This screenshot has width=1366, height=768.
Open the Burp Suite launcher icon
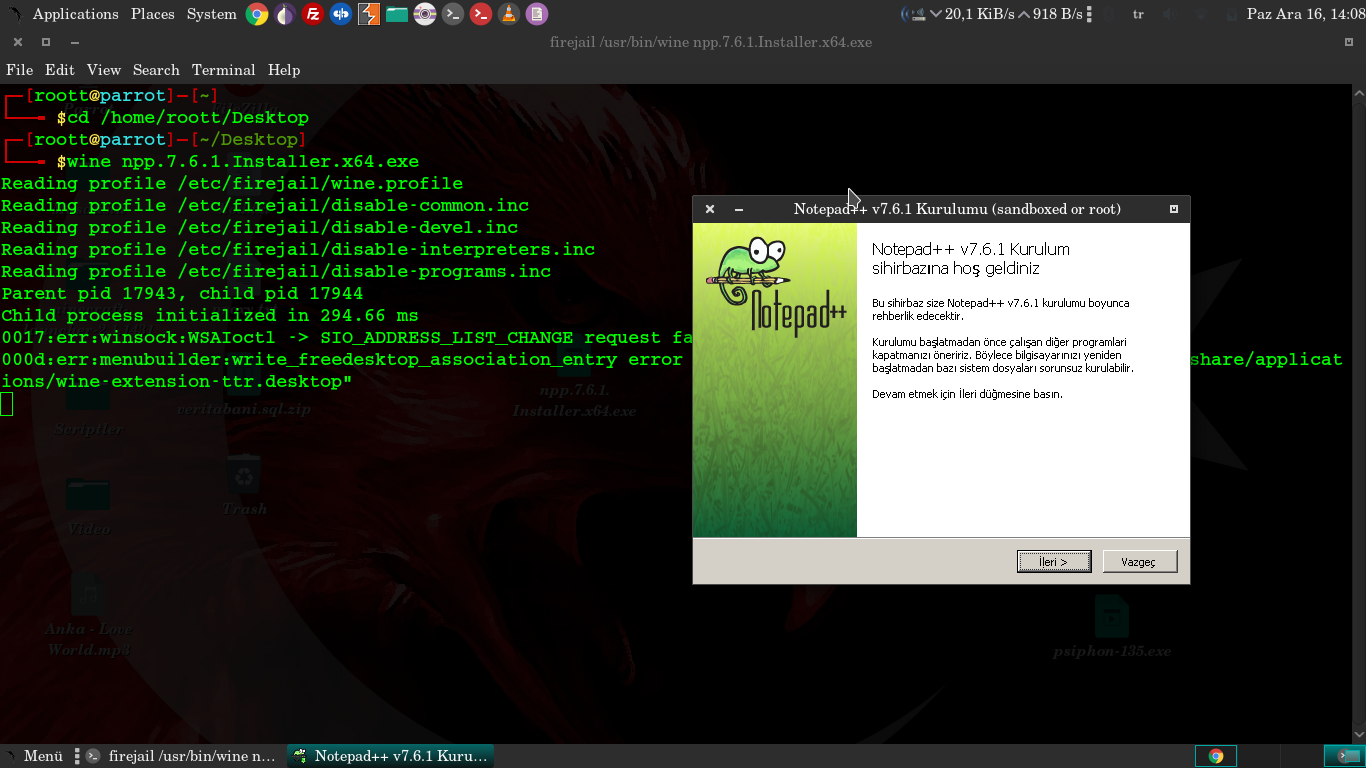click(369, 14)
